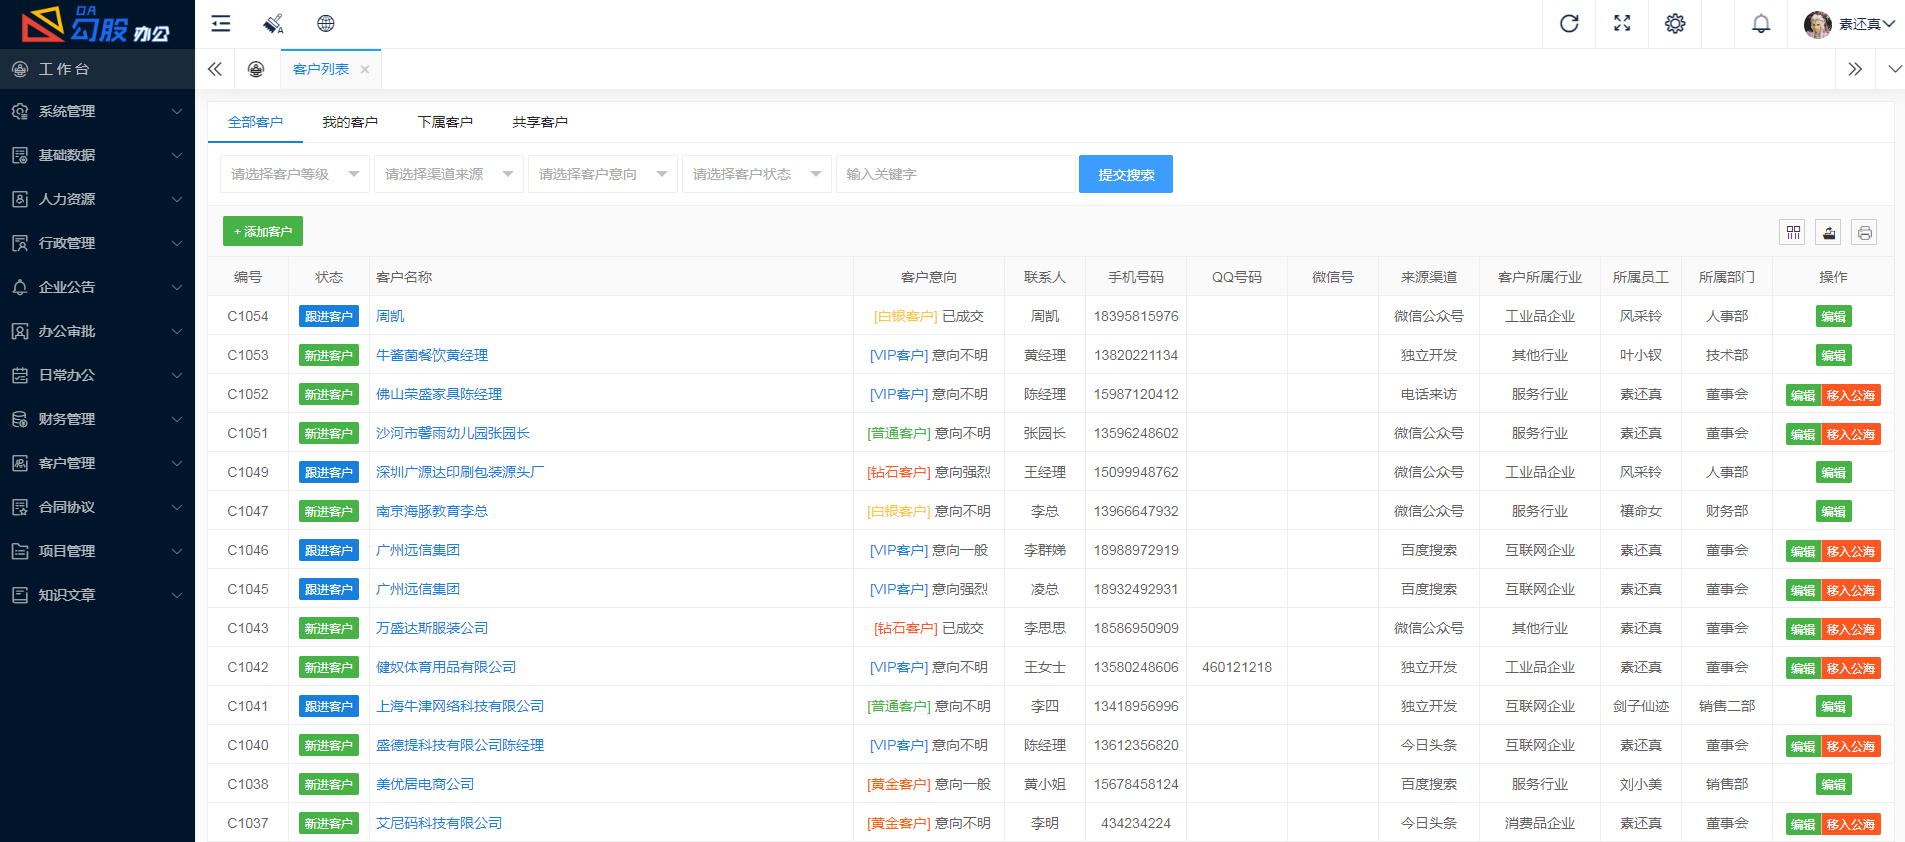Expand the 项目管理 menu
The image size is (1905, 842).
[x=97, y=551]
